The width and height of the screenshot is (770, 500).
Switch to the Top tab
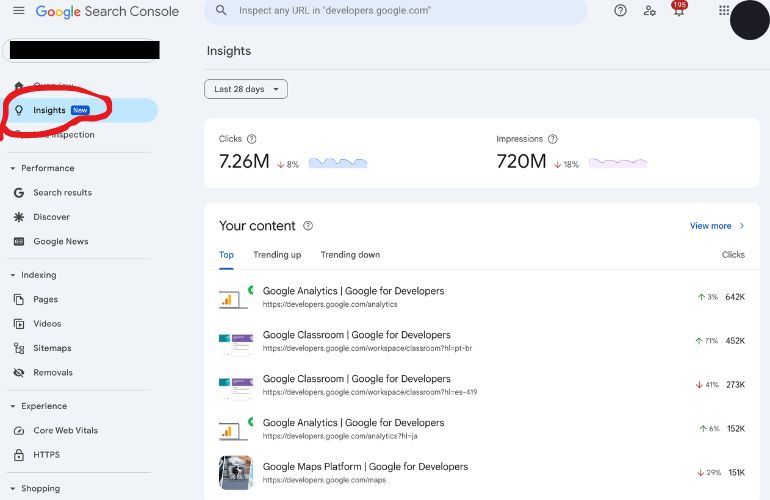pos(226,254)
